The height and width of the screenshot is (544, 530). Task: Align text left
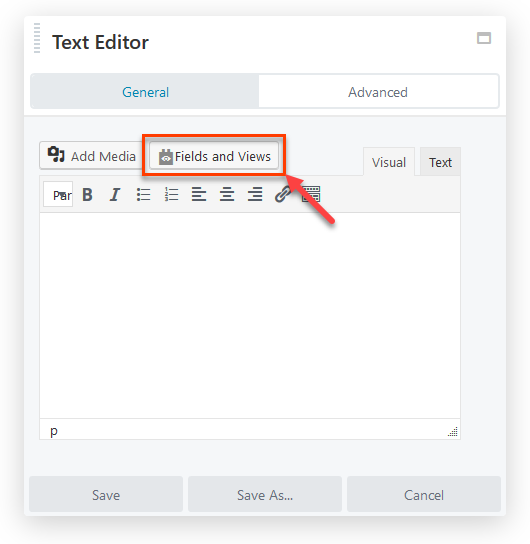tap(199, 194)
